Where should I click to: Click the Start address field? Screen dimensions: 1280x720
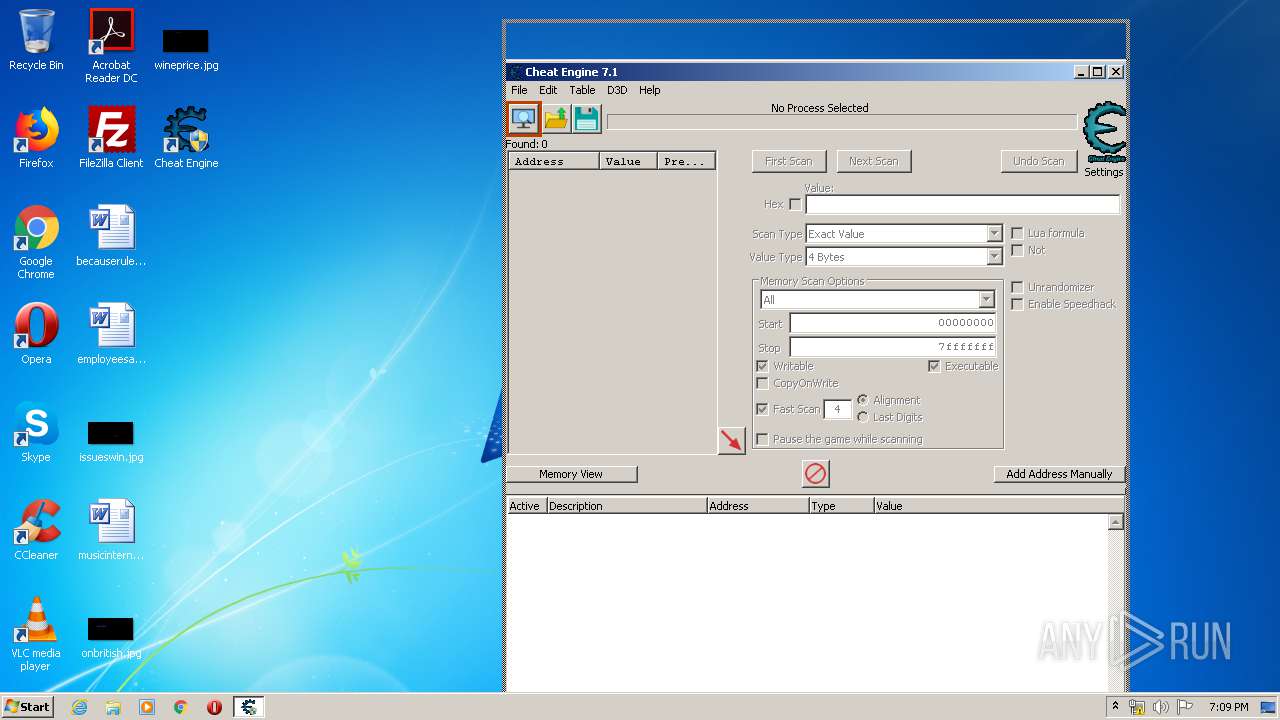tap(893, 323)
